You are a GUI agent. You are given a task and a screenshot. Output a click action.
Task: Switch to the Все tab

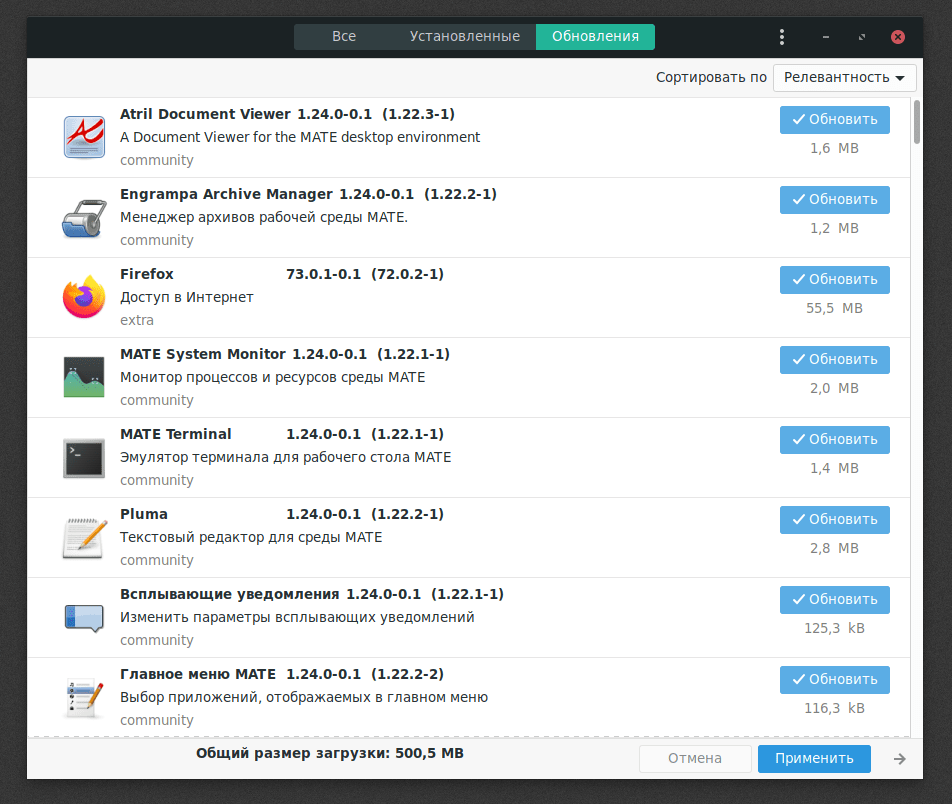coord(344,37)
